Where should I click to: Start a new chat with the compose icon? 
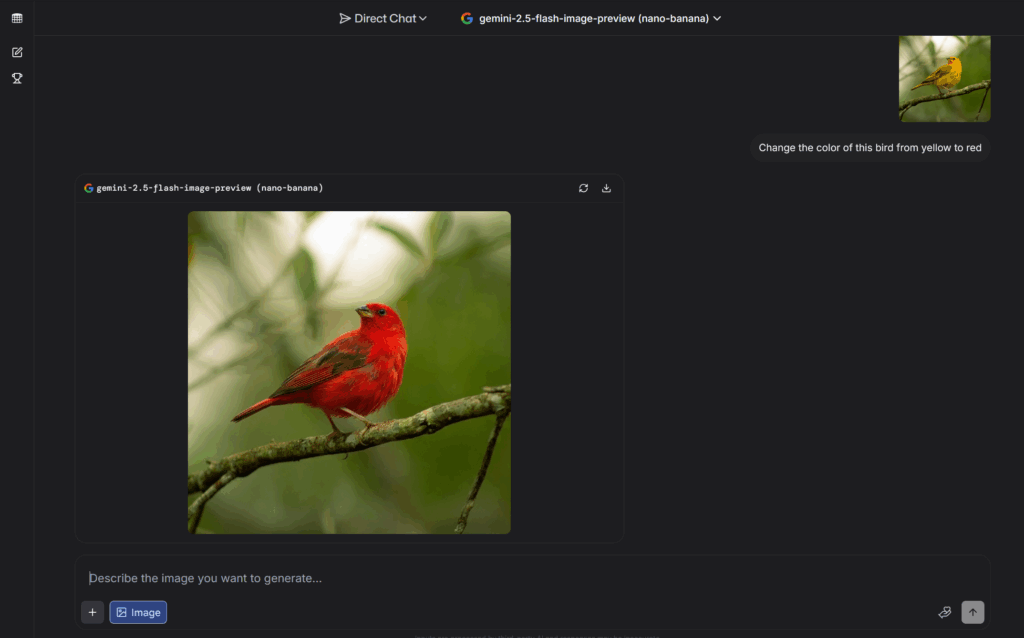[16, 51]
